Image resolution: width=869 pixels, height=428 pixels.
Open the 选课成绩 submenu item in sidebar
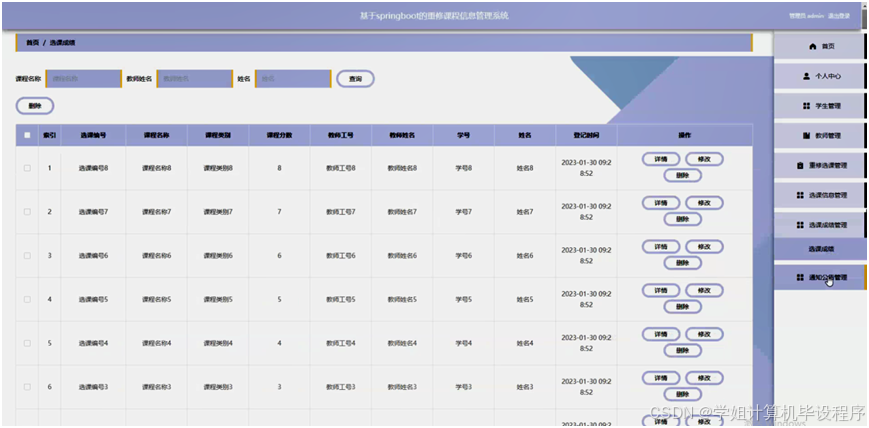click(820, 249)
